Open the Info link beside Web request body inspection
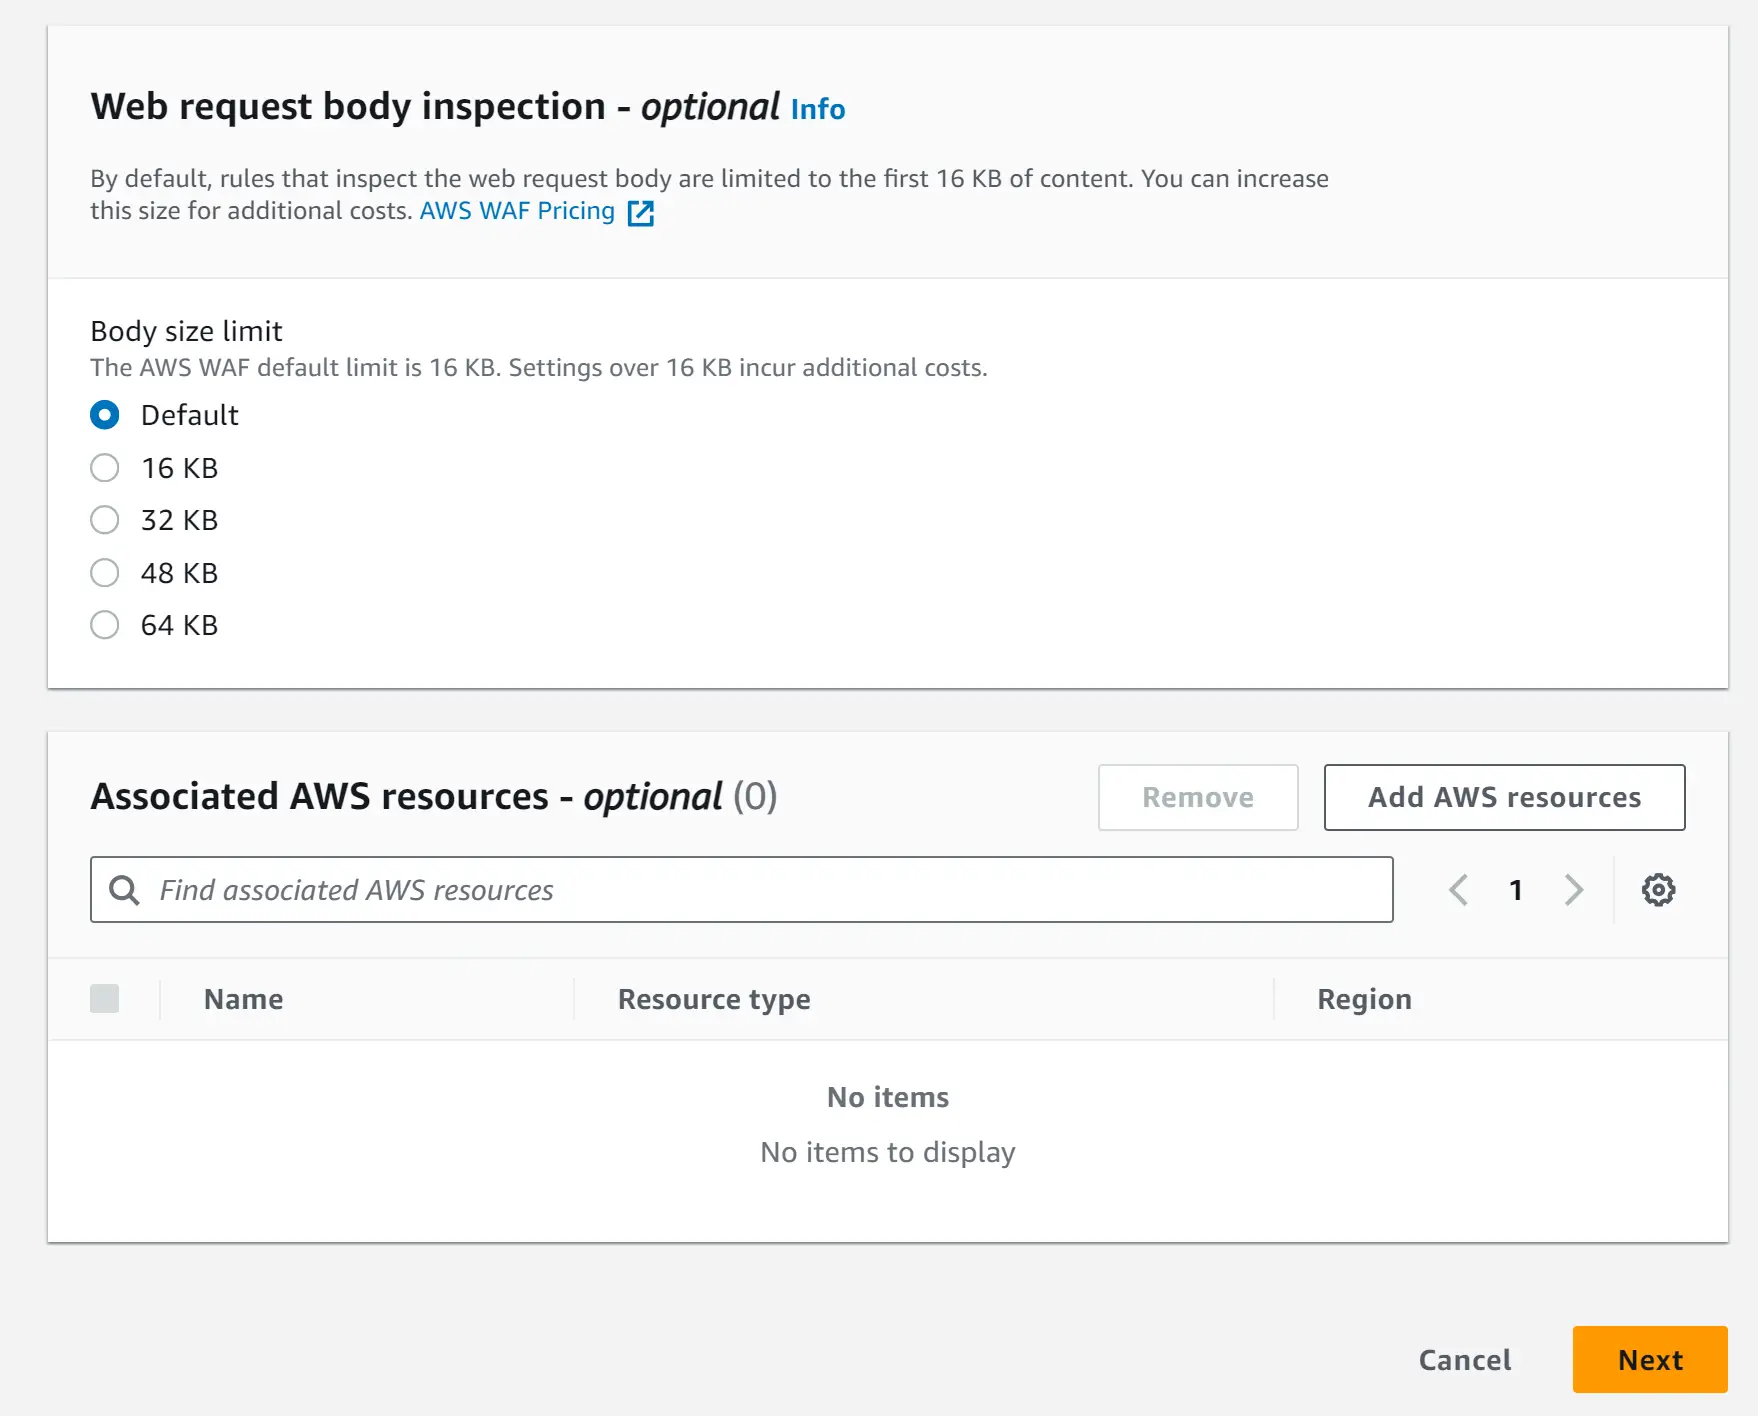The width and height of the screenshot is (1758, 1416). (817, 108)
